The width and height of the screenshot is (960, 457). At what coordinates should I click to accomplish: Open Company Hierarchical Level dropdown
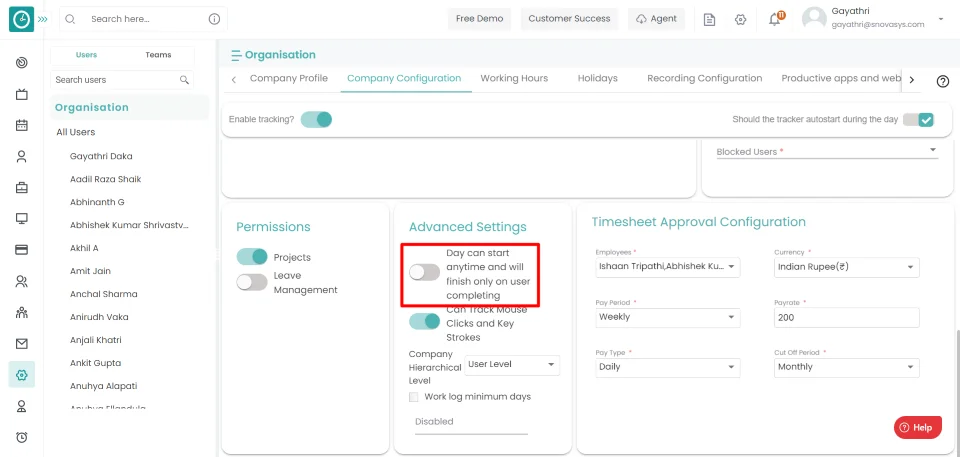[512, 365]
